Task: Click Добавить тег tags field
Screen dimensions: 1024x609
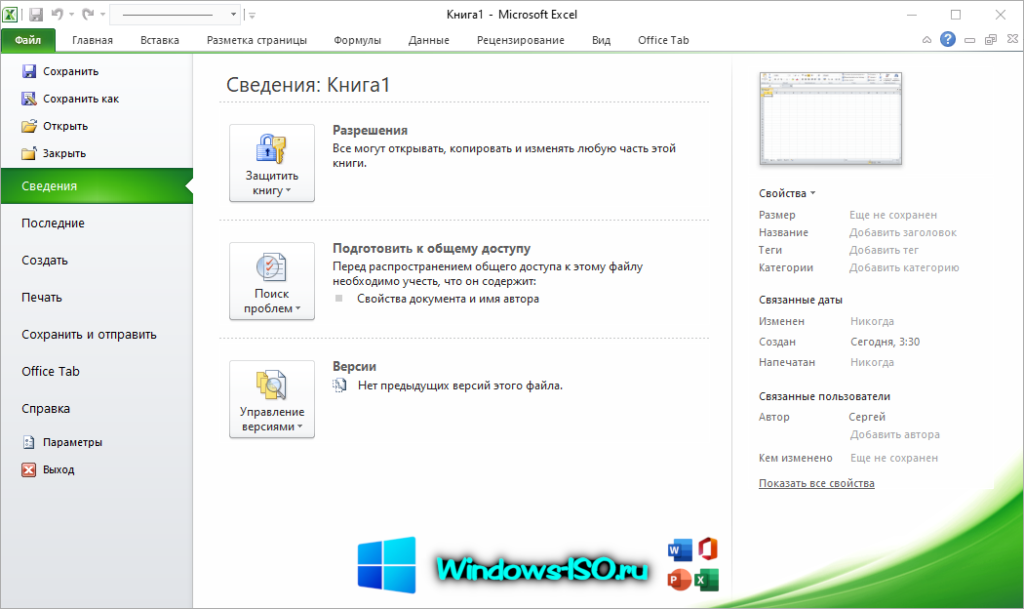Action: (x=884, y=250)
